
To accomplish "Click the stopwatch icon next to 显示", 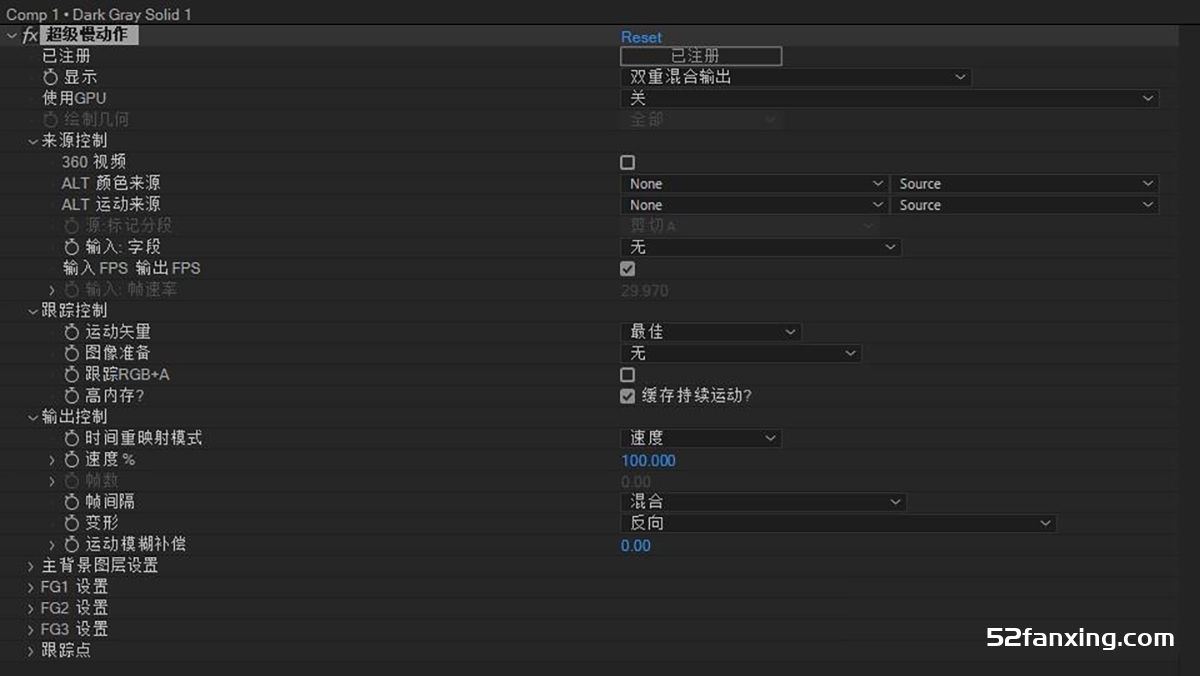I will pyautogui.click(x=50, y=77).
